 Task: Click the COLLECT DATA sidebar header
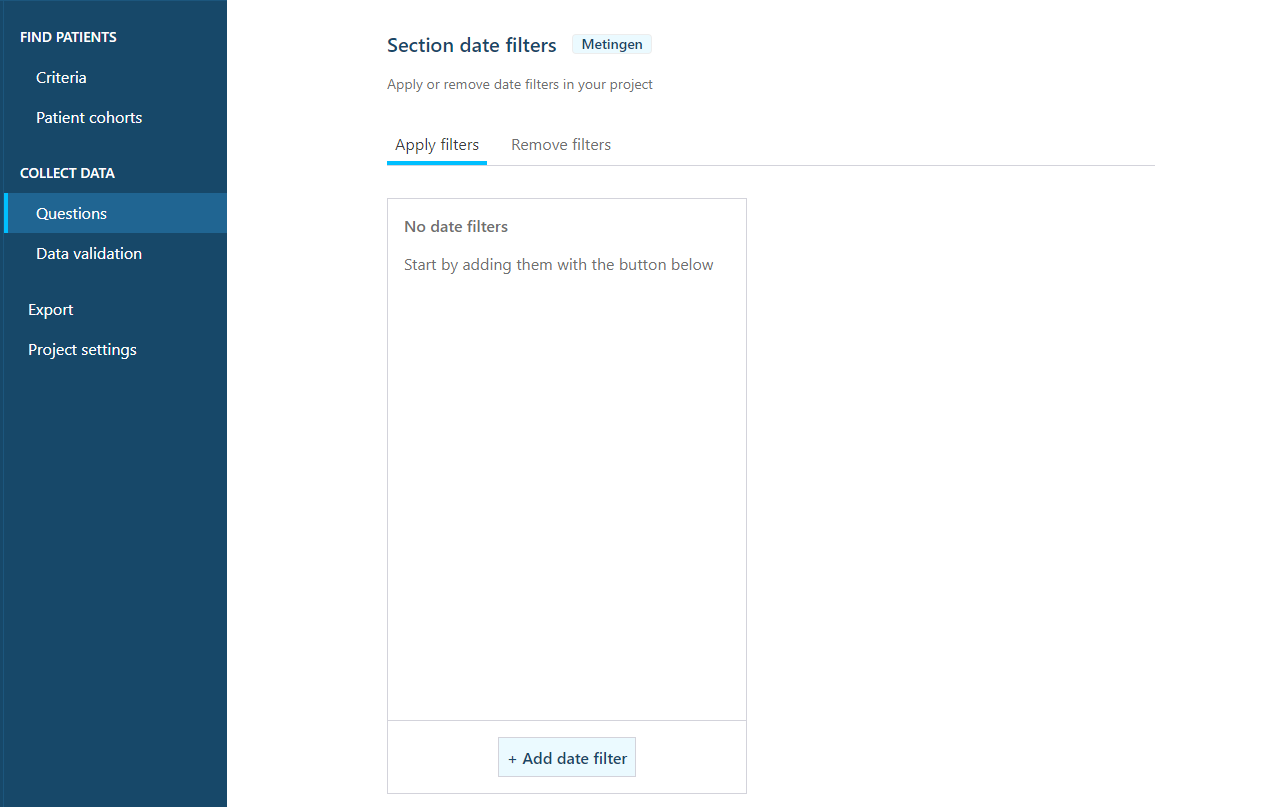[x=67, y=173]
